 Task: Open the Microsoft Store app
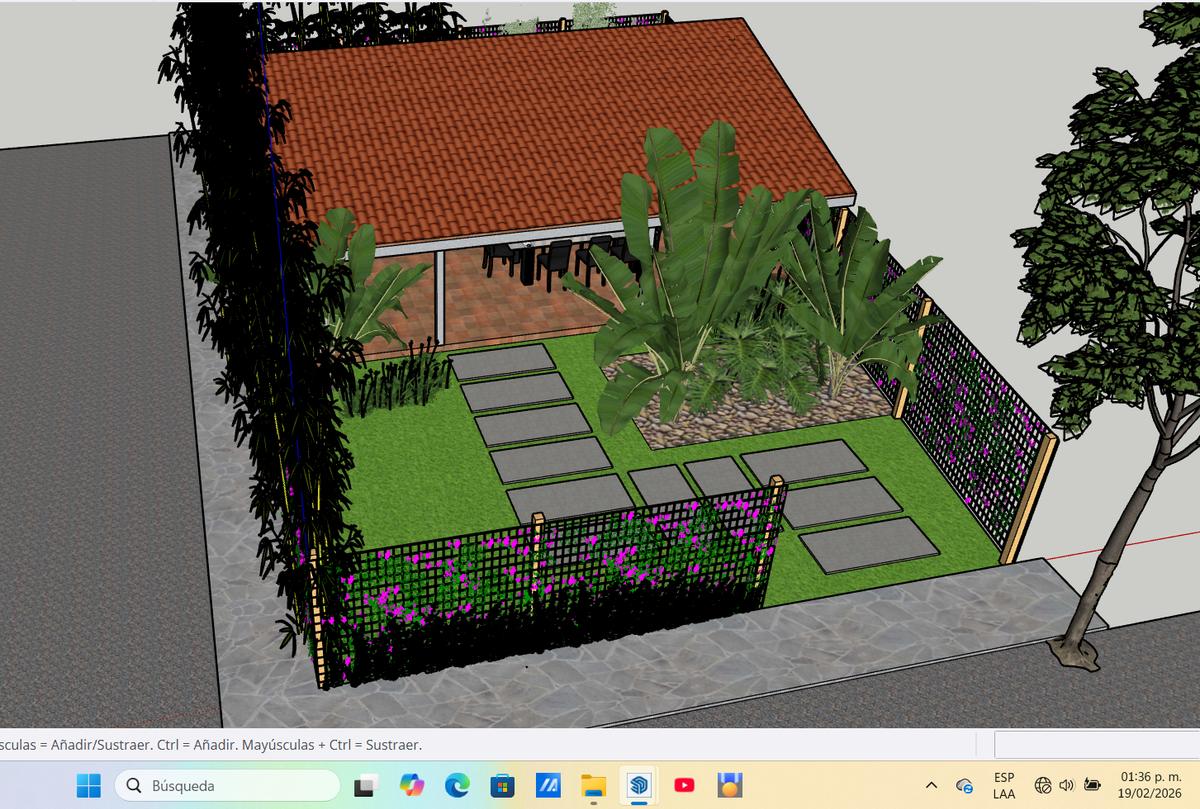(502, 786)
